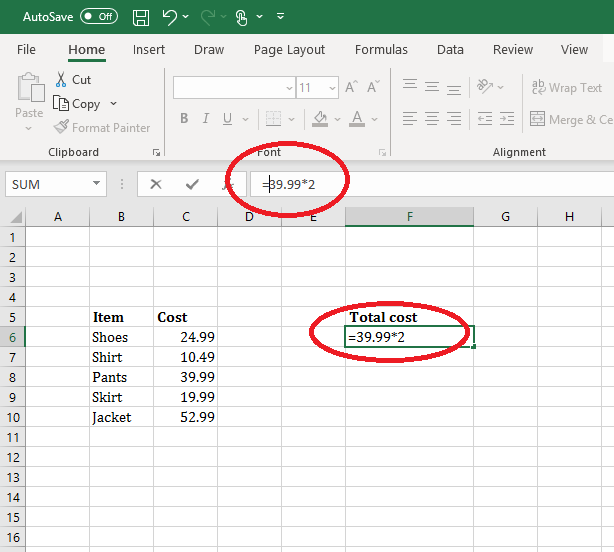The image size is (614, 552).
Task: Click the Touch/Mouse mode icon
Action: click(241, 17)
